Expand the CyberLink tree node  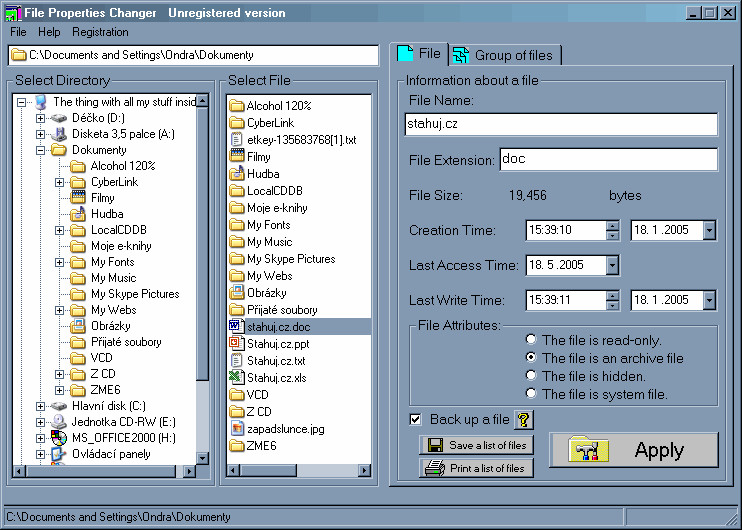[x=60, y=182]
